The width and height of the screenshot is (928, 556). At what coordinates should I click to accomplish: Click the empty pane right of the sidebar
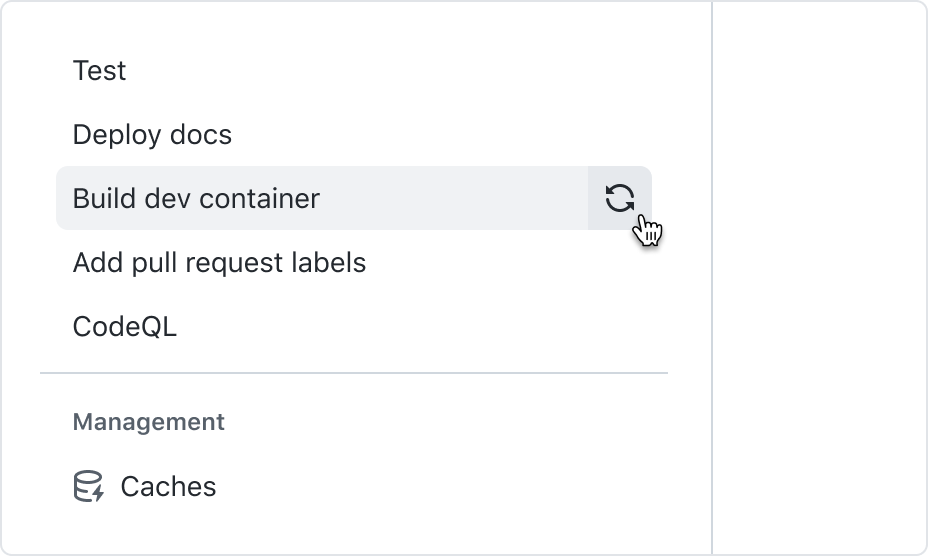point(820,278)
